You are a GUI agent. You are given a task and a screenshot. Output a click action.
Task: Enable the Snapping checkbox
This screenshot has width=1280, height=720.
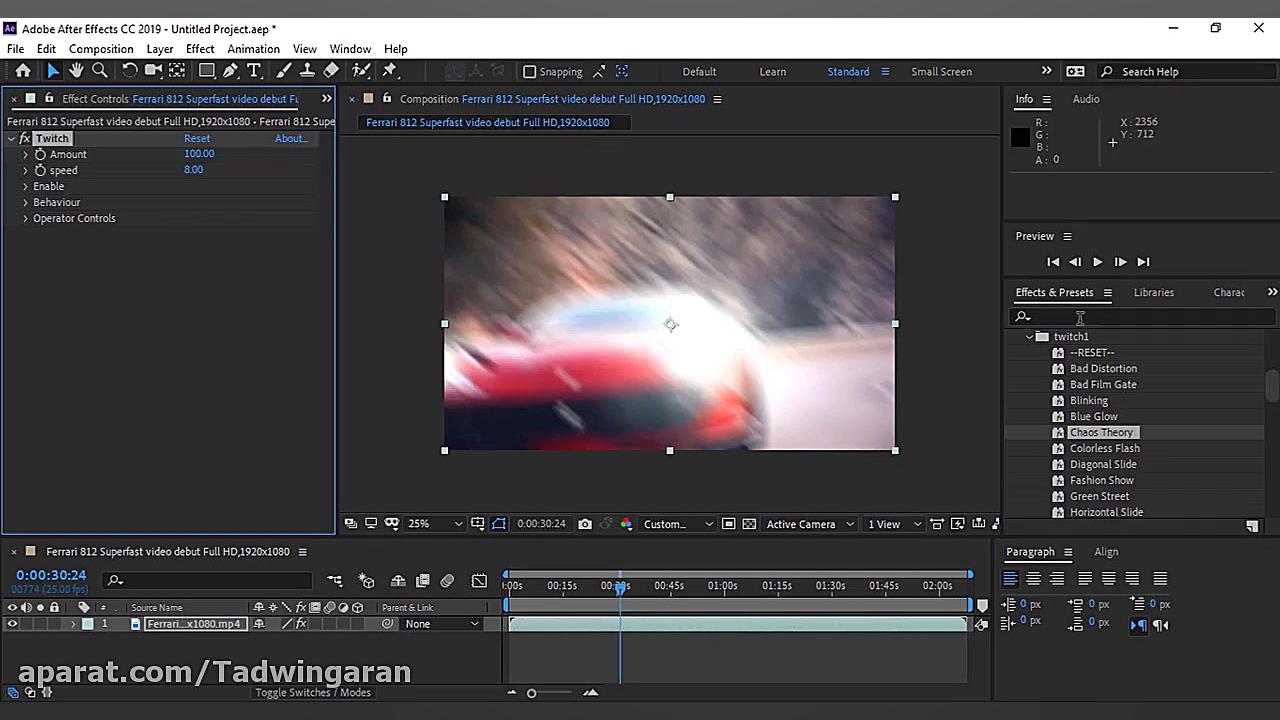coord(530,72)
